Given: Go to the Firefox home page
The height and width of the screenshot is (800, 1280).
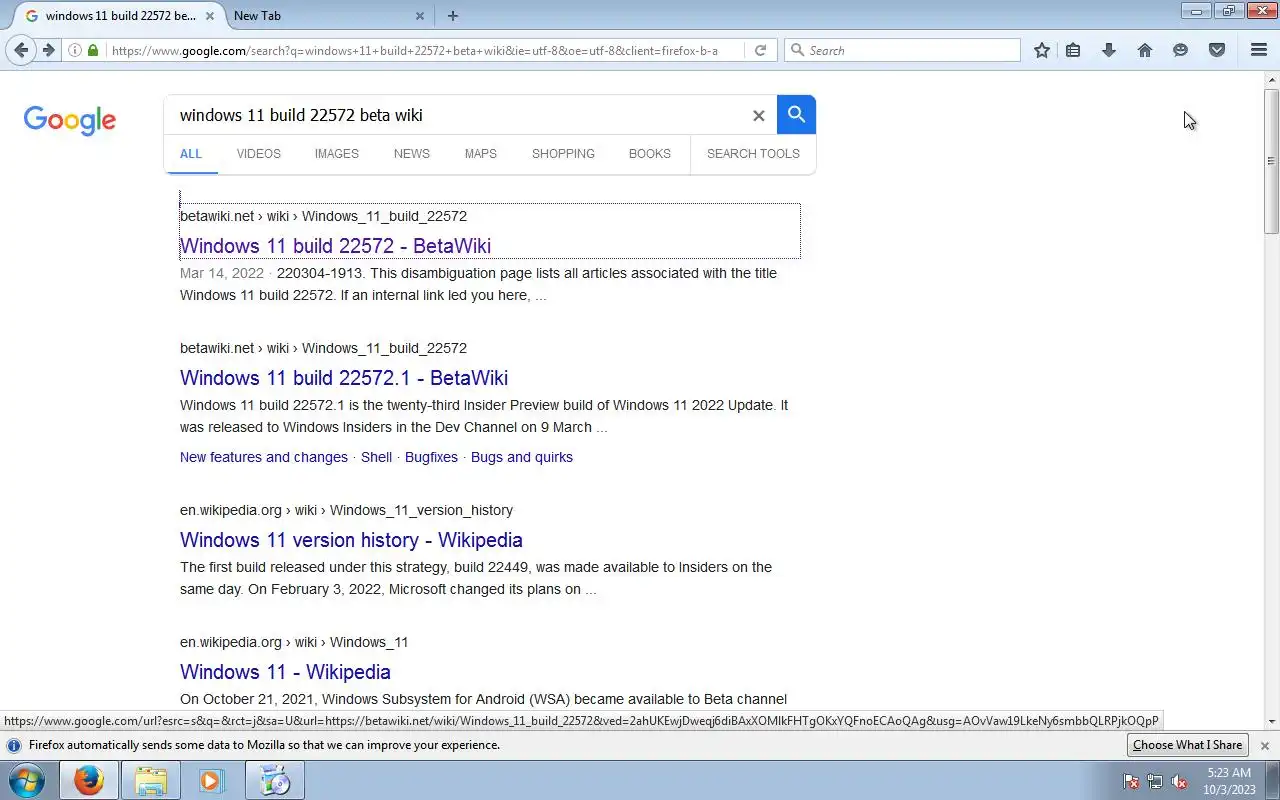Looking at the screenshot, I should (1145, 50).
